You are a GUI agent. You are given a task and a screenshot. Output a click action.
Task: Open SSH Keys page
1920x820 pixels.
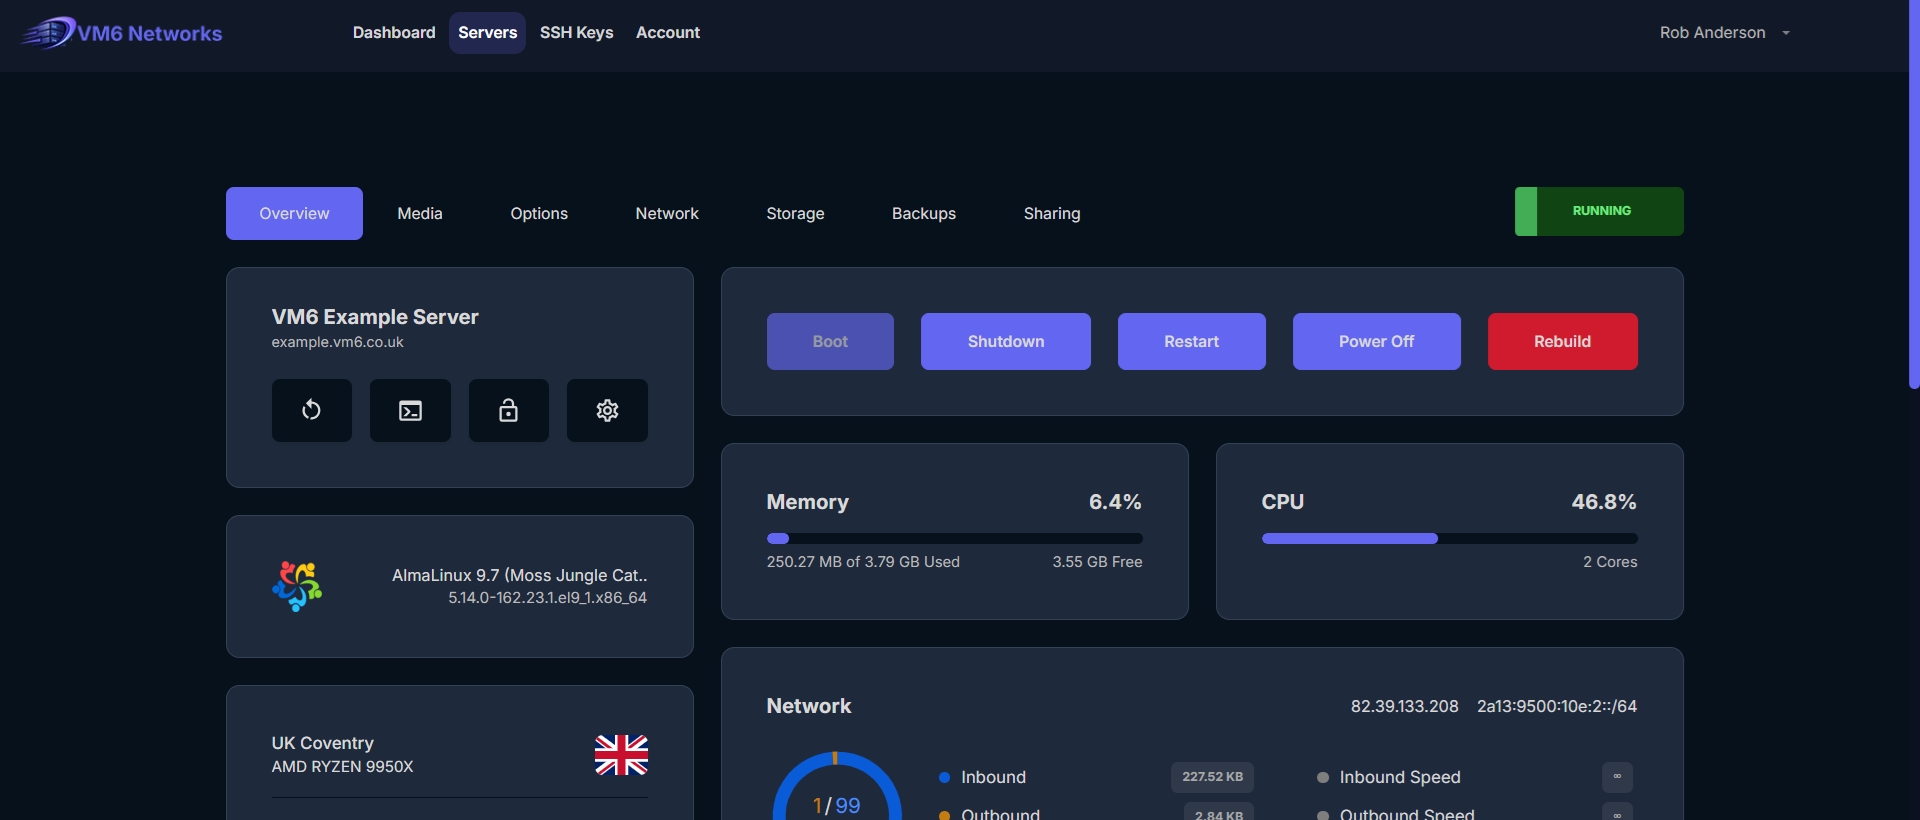tap(576, 33)
